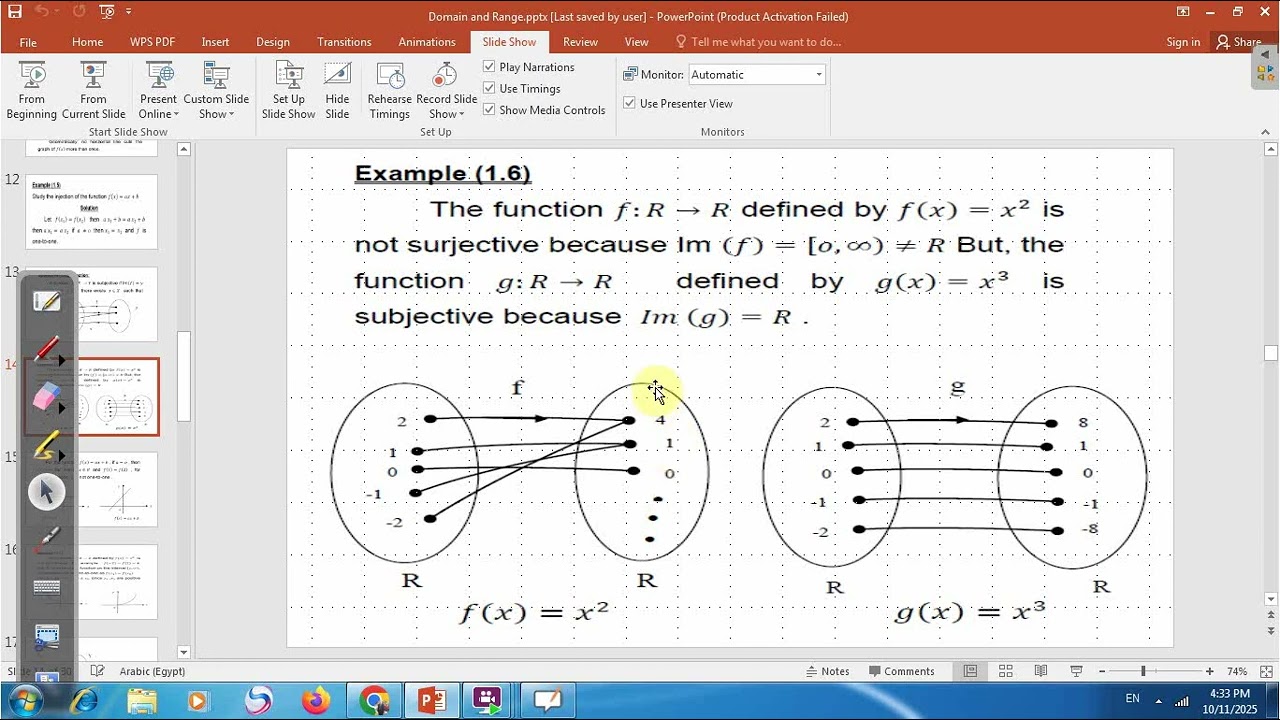Click the Comments button in status bar

point(901,671)
